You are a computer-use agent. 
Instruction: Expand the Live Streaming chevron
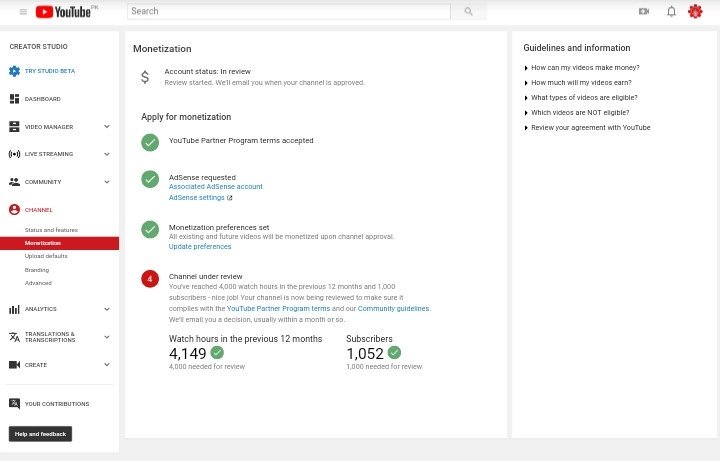click(x=107, y=154)
